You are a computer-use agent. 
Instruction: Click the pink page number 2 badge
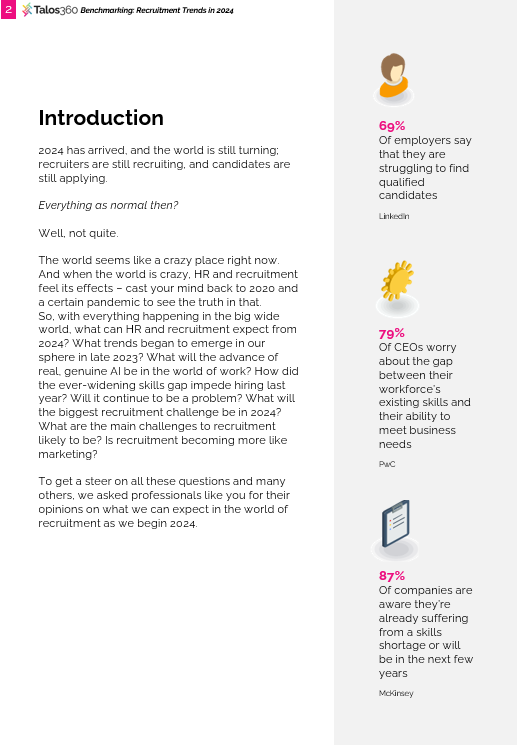(x=8, y=10)
